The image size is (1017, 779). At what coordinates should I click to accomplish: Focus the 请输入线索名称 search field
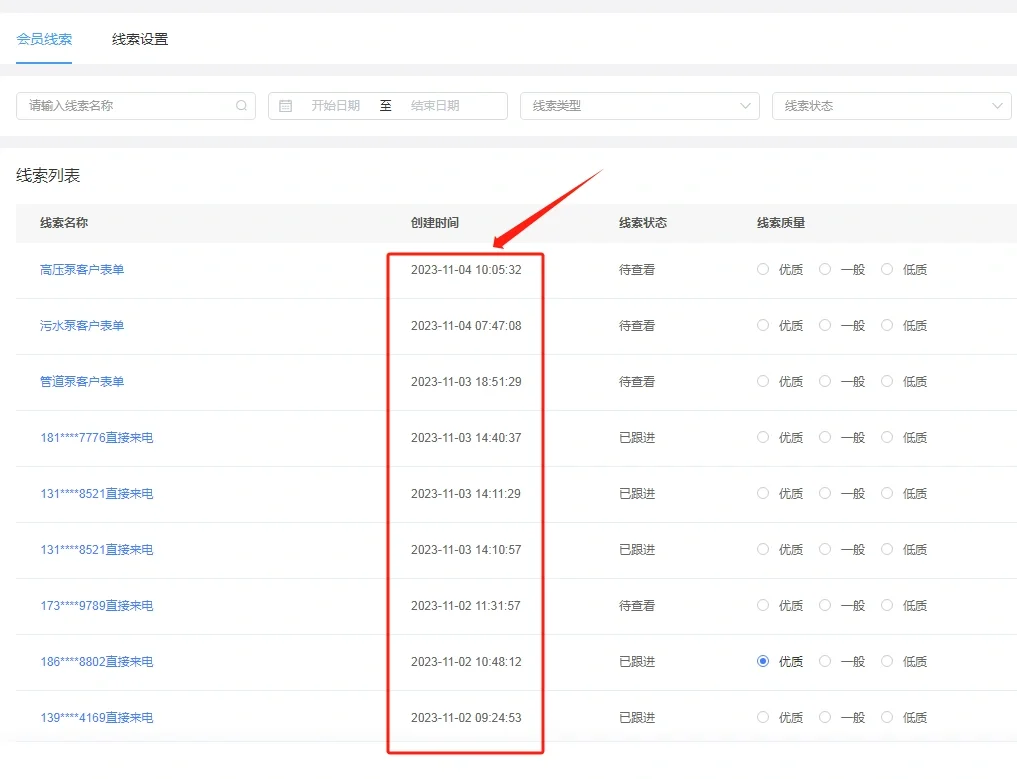pyautogui.click(x=136, y=106)
